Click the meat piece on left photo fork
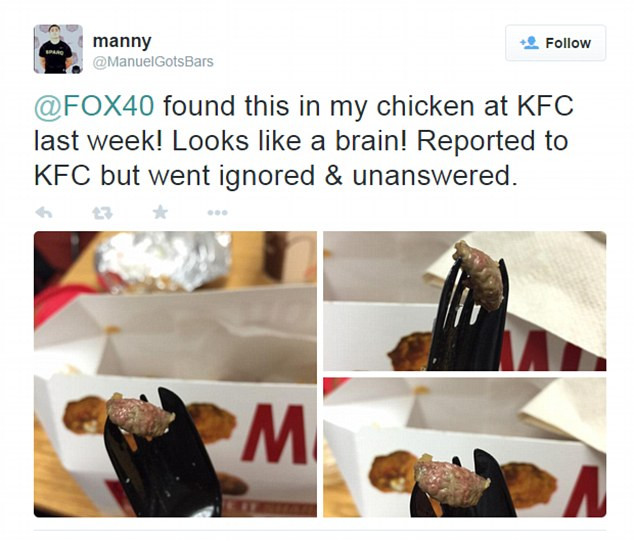This screenshot has height=541, width=634. 140,417
